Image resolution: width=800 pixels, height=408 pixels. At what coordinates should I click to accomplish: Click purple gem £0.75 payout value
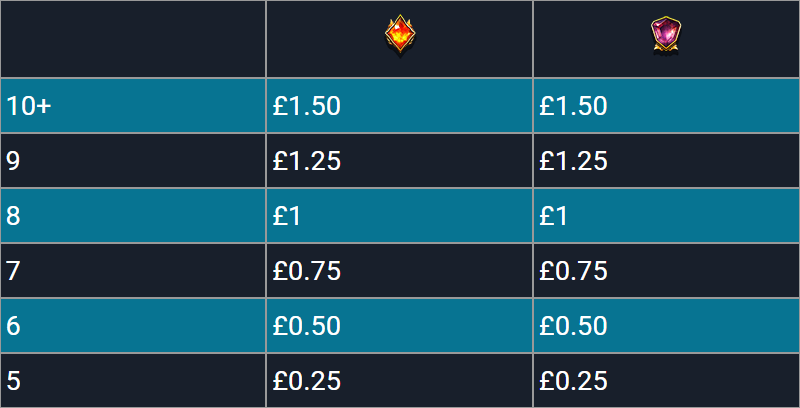[573, 271]
